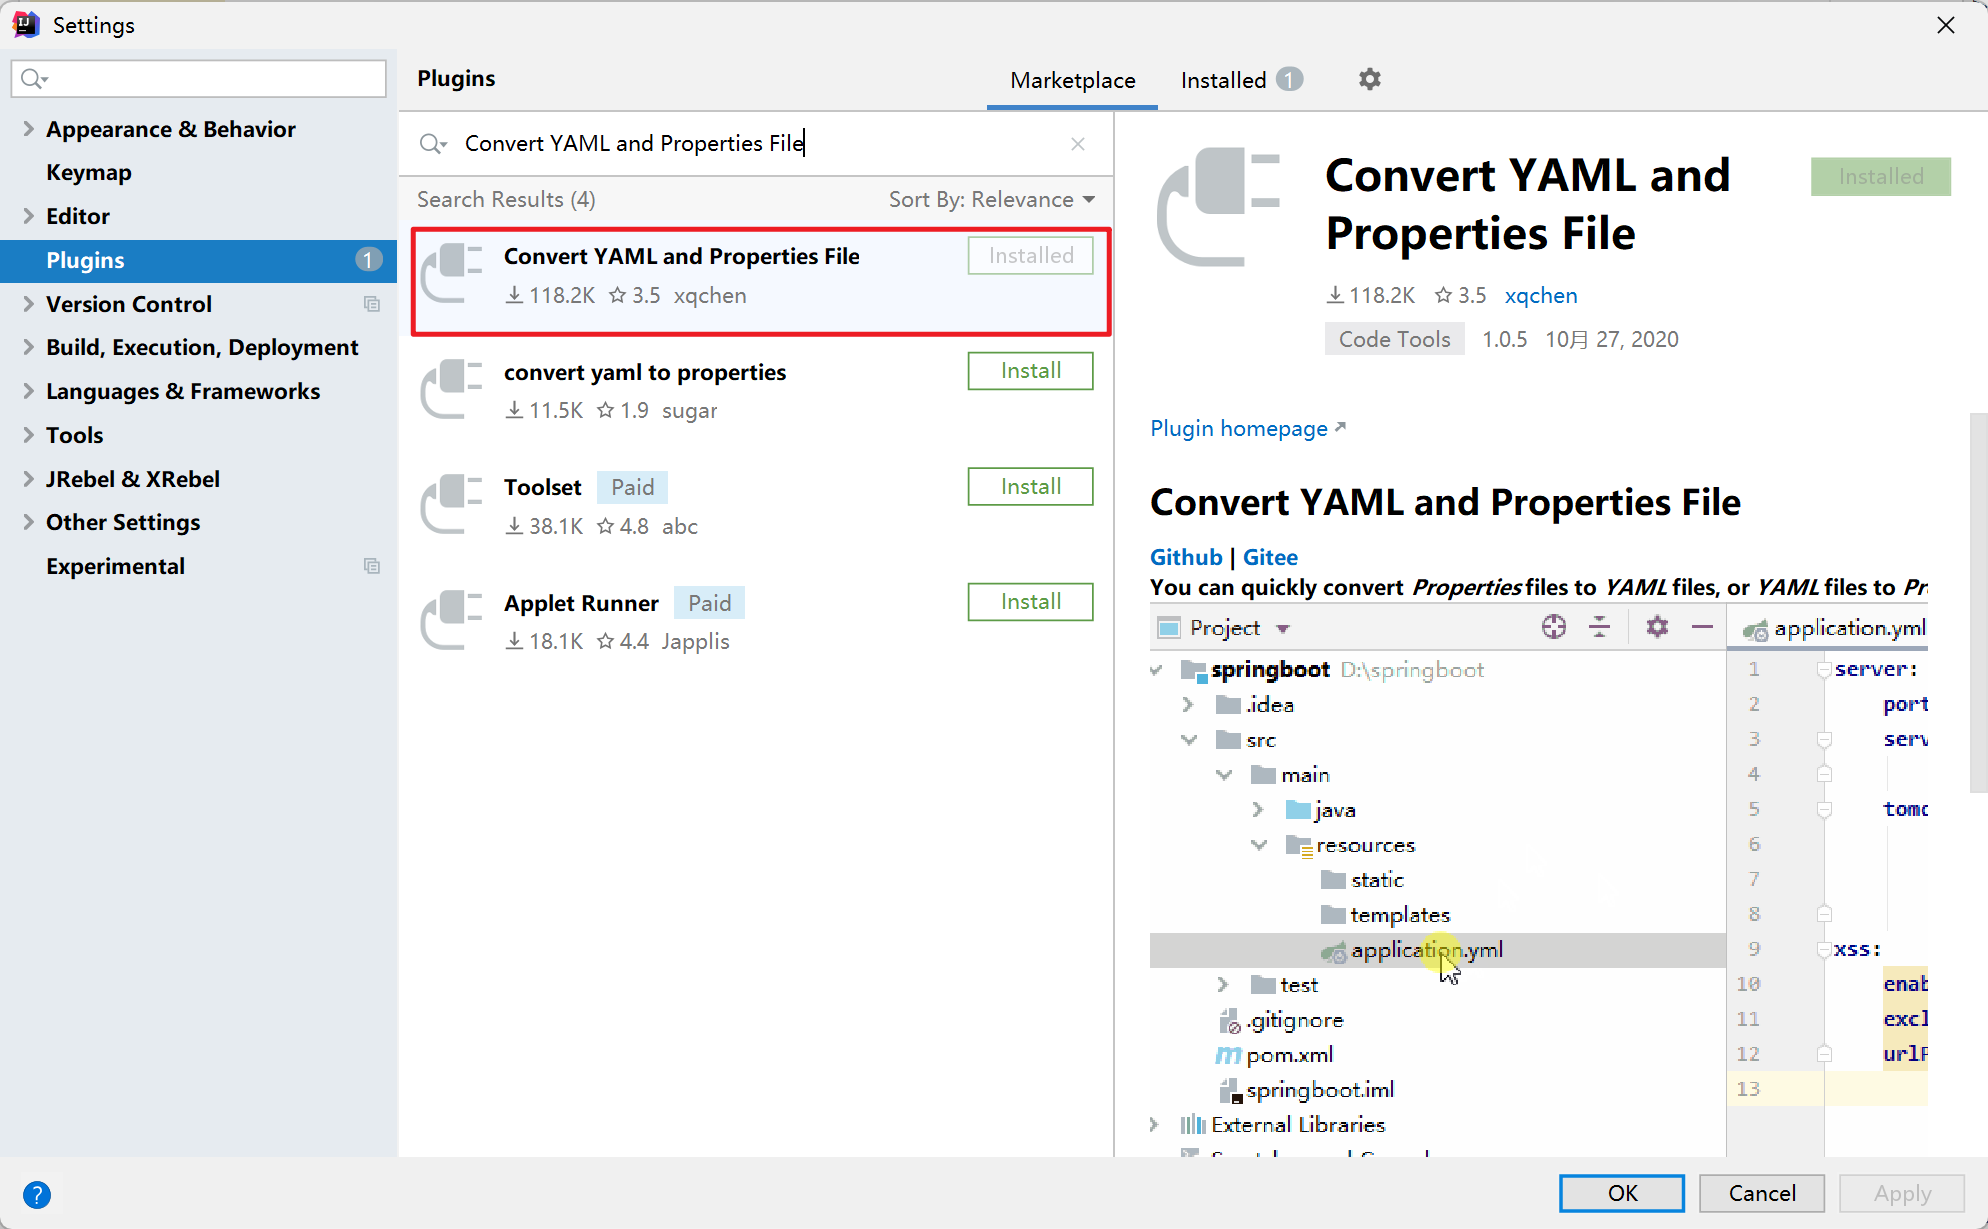Select Convert YAML and Properties File result

point(761,282)
